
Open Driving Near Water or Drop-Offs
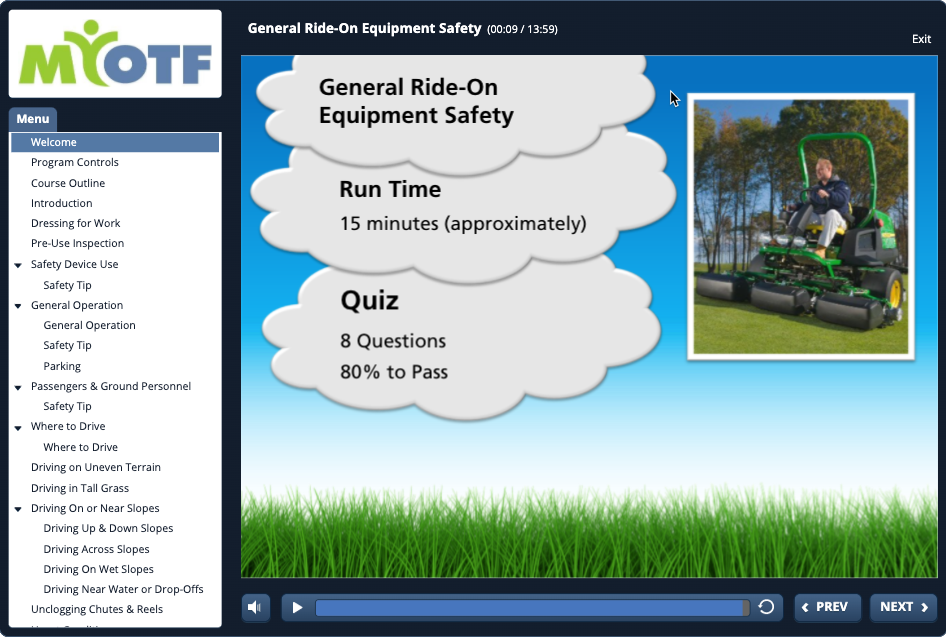(124, 589)
